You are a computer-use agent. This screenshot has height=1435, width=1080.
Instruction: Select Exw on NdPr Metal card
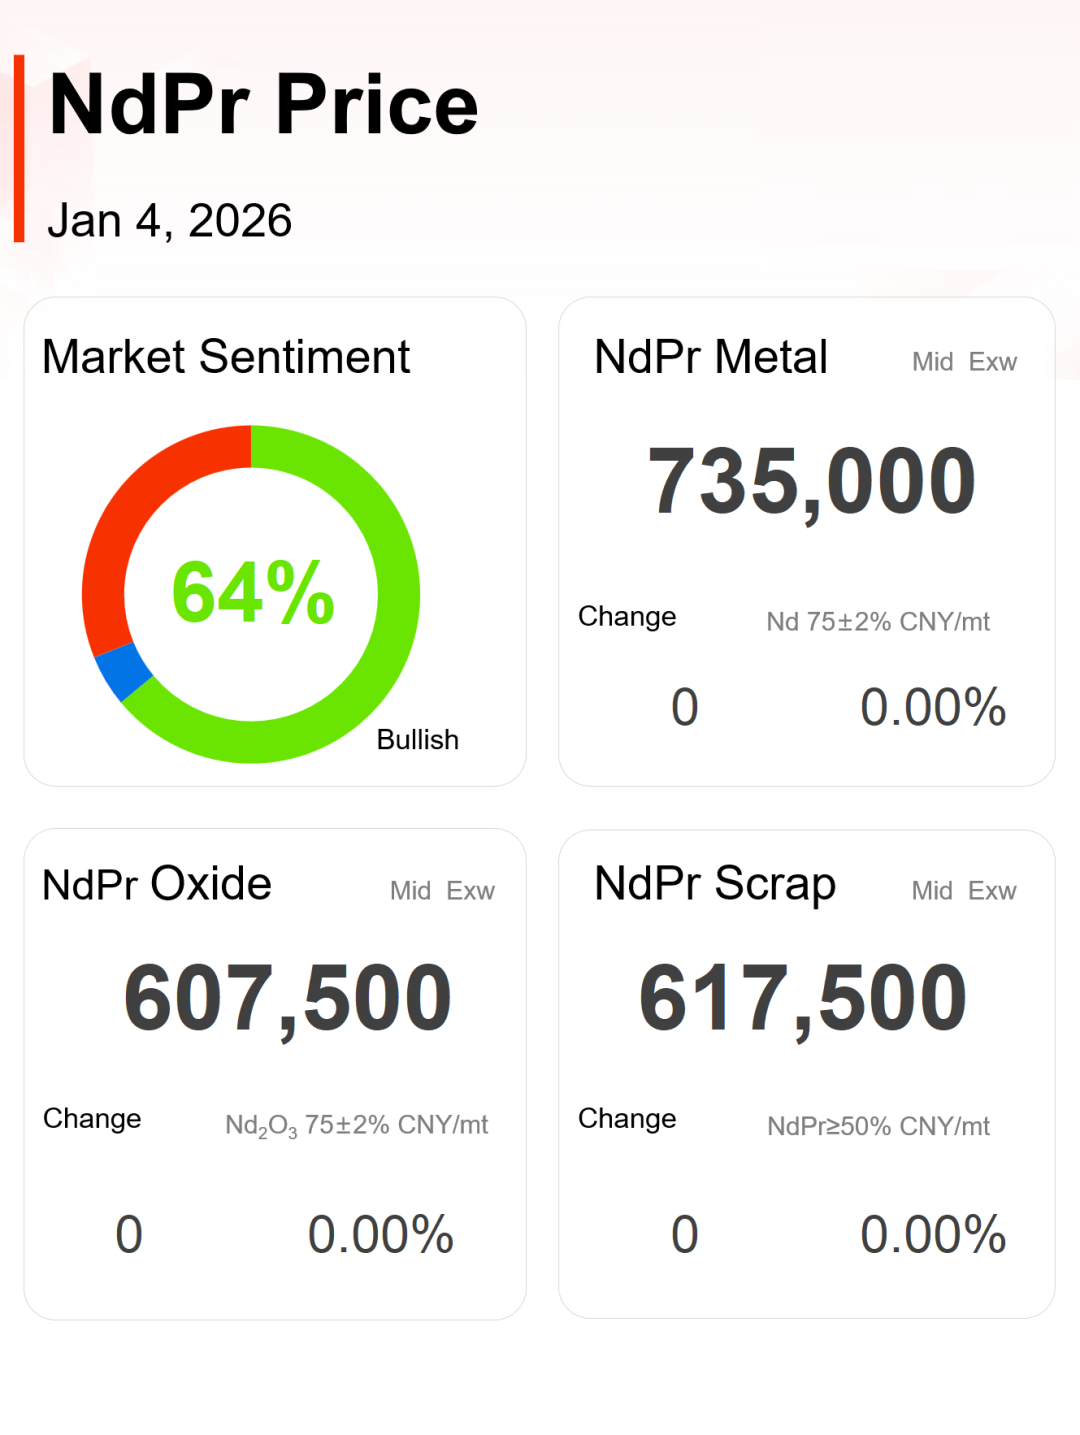[x=993, y=362]
